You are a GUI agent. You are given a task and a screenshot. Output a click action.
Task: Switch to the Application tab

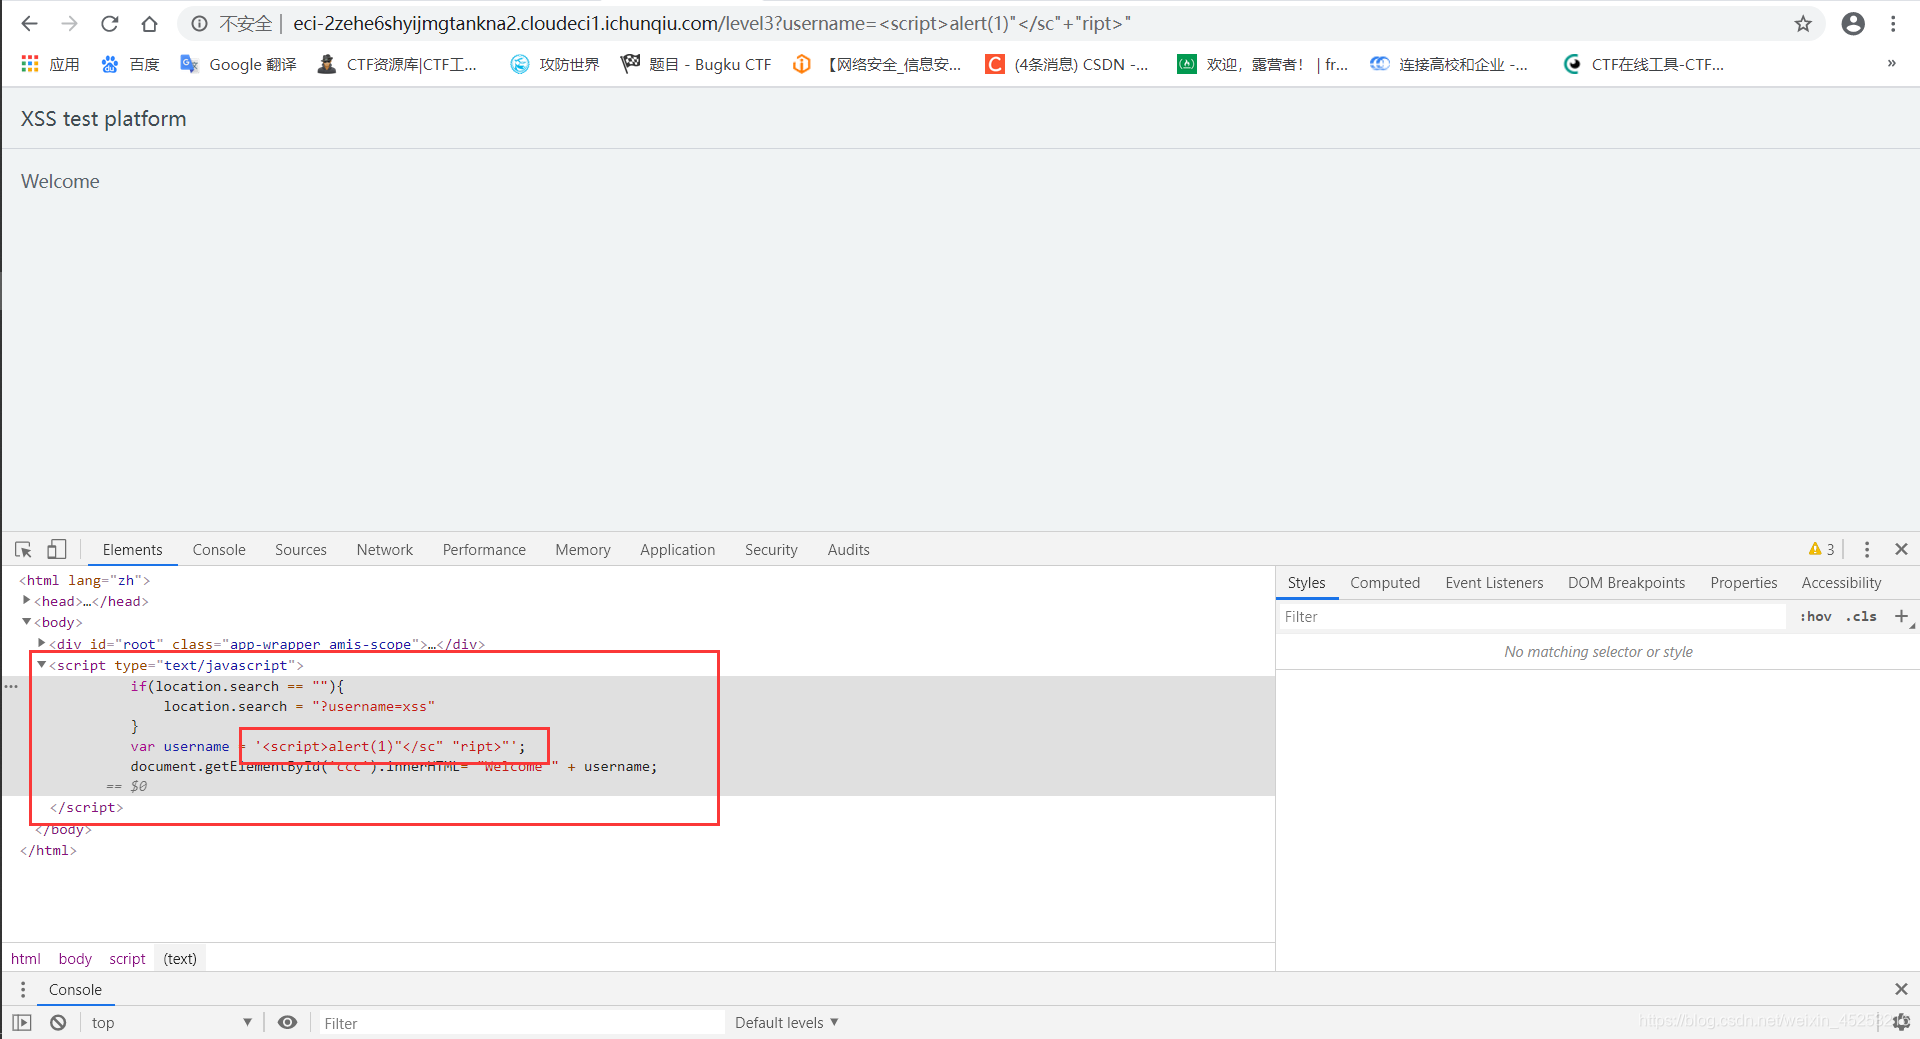[678, 549]
